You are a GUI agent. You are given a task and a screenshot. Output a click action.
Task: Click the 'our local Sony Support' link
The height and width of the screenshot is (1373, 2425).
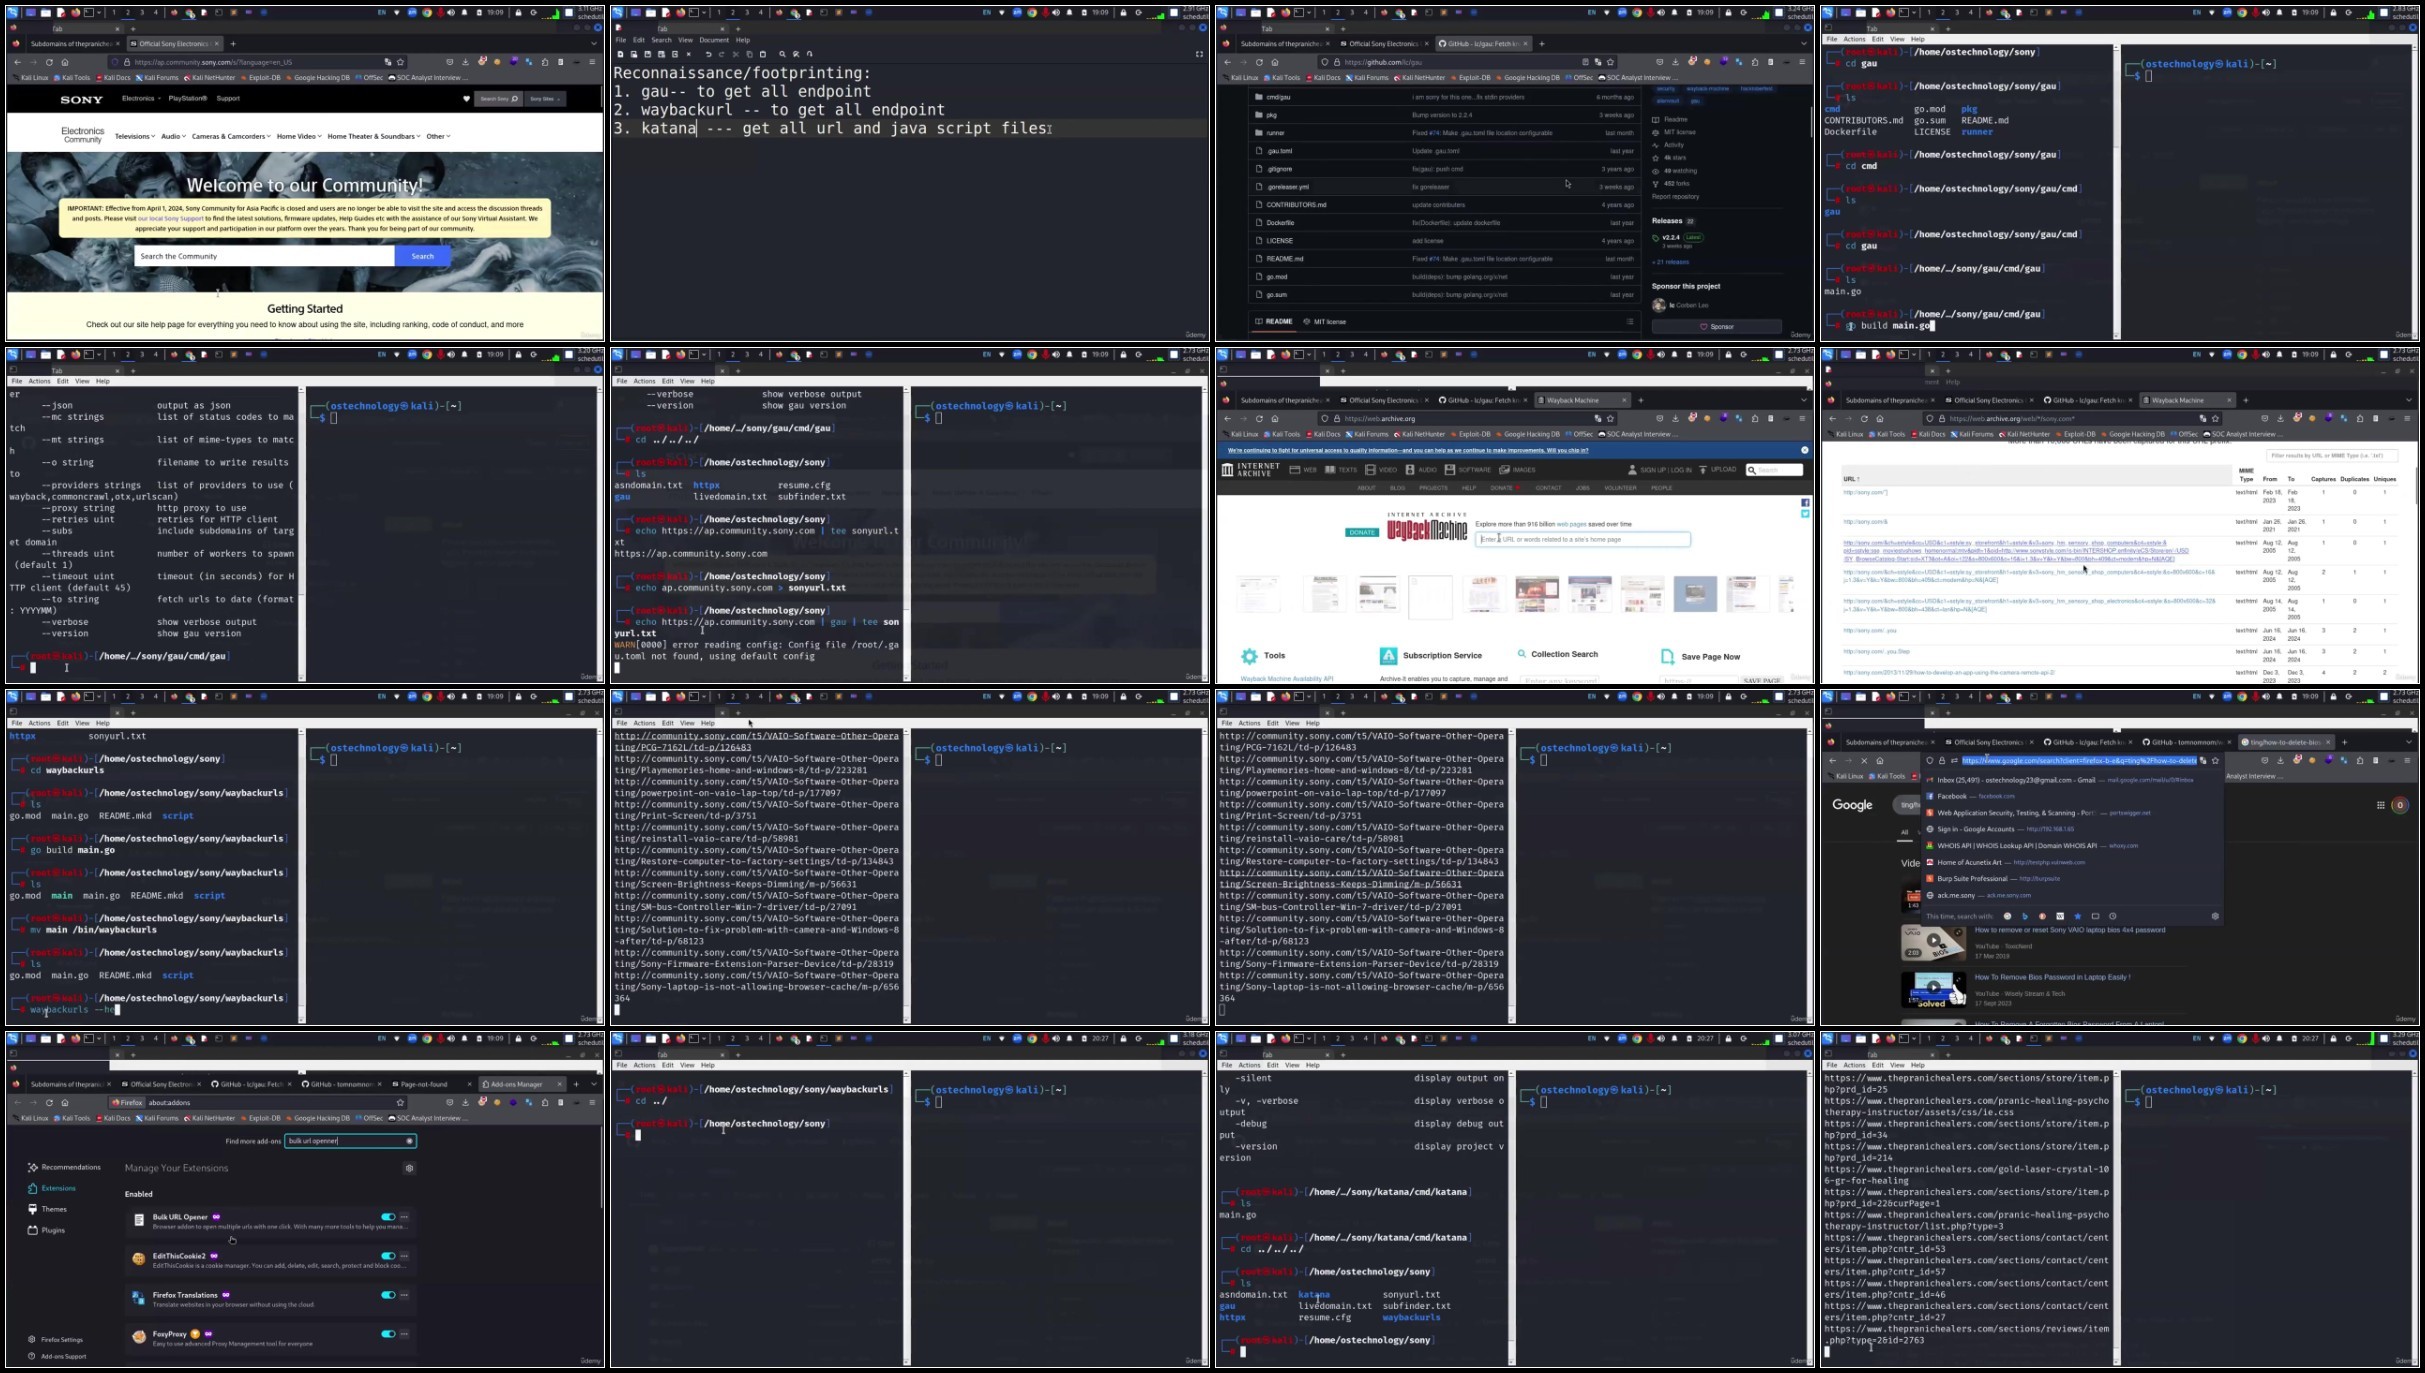coord(170,218)
